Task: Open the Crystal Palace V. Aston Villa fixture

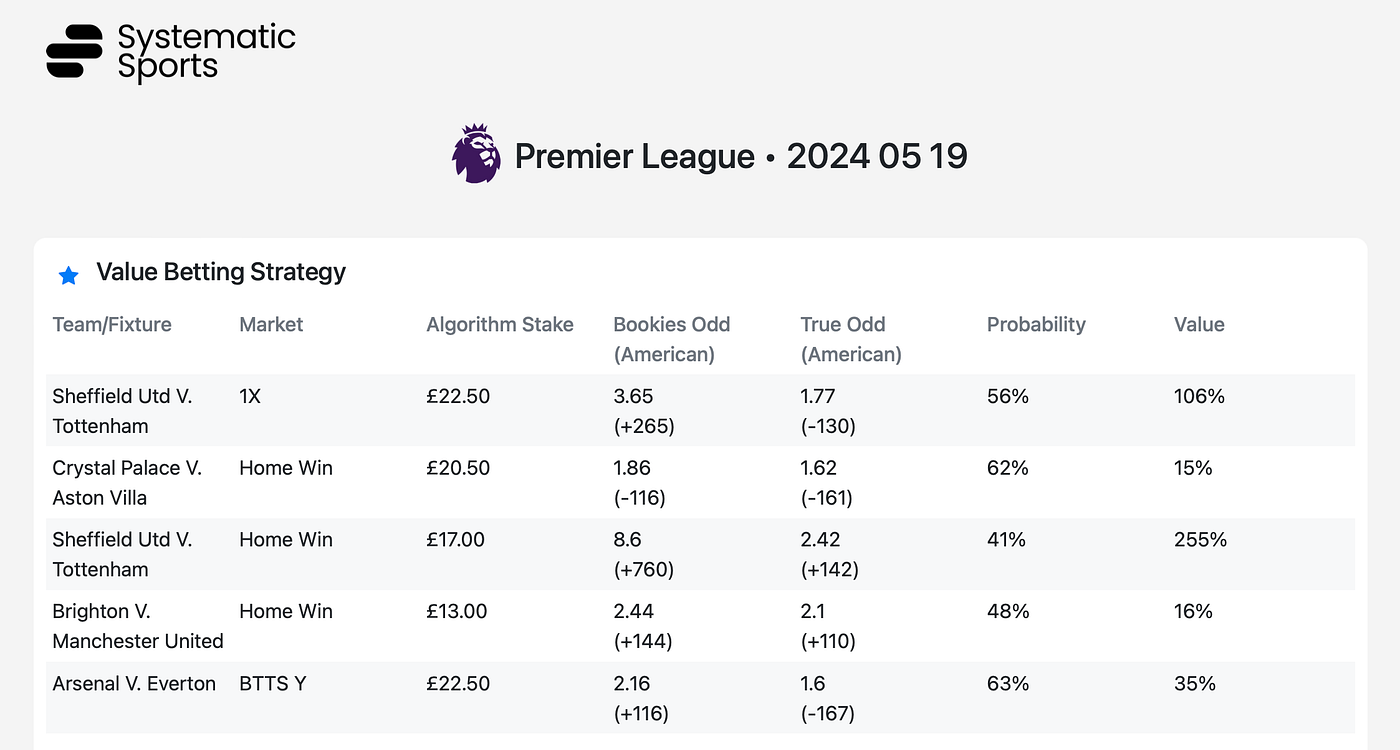Action: [x=127, y=483]
